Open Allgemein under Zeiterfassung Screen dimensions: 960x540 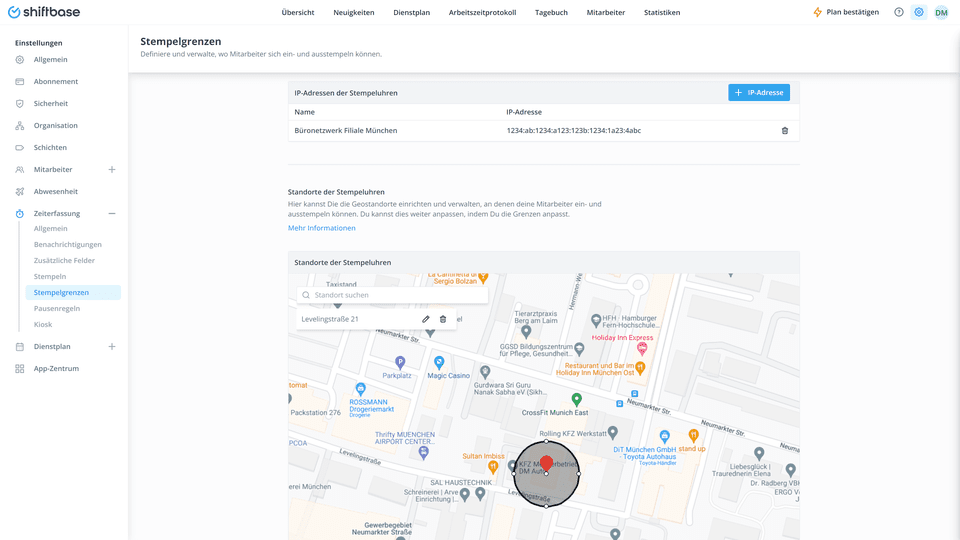tap(50, 228)
